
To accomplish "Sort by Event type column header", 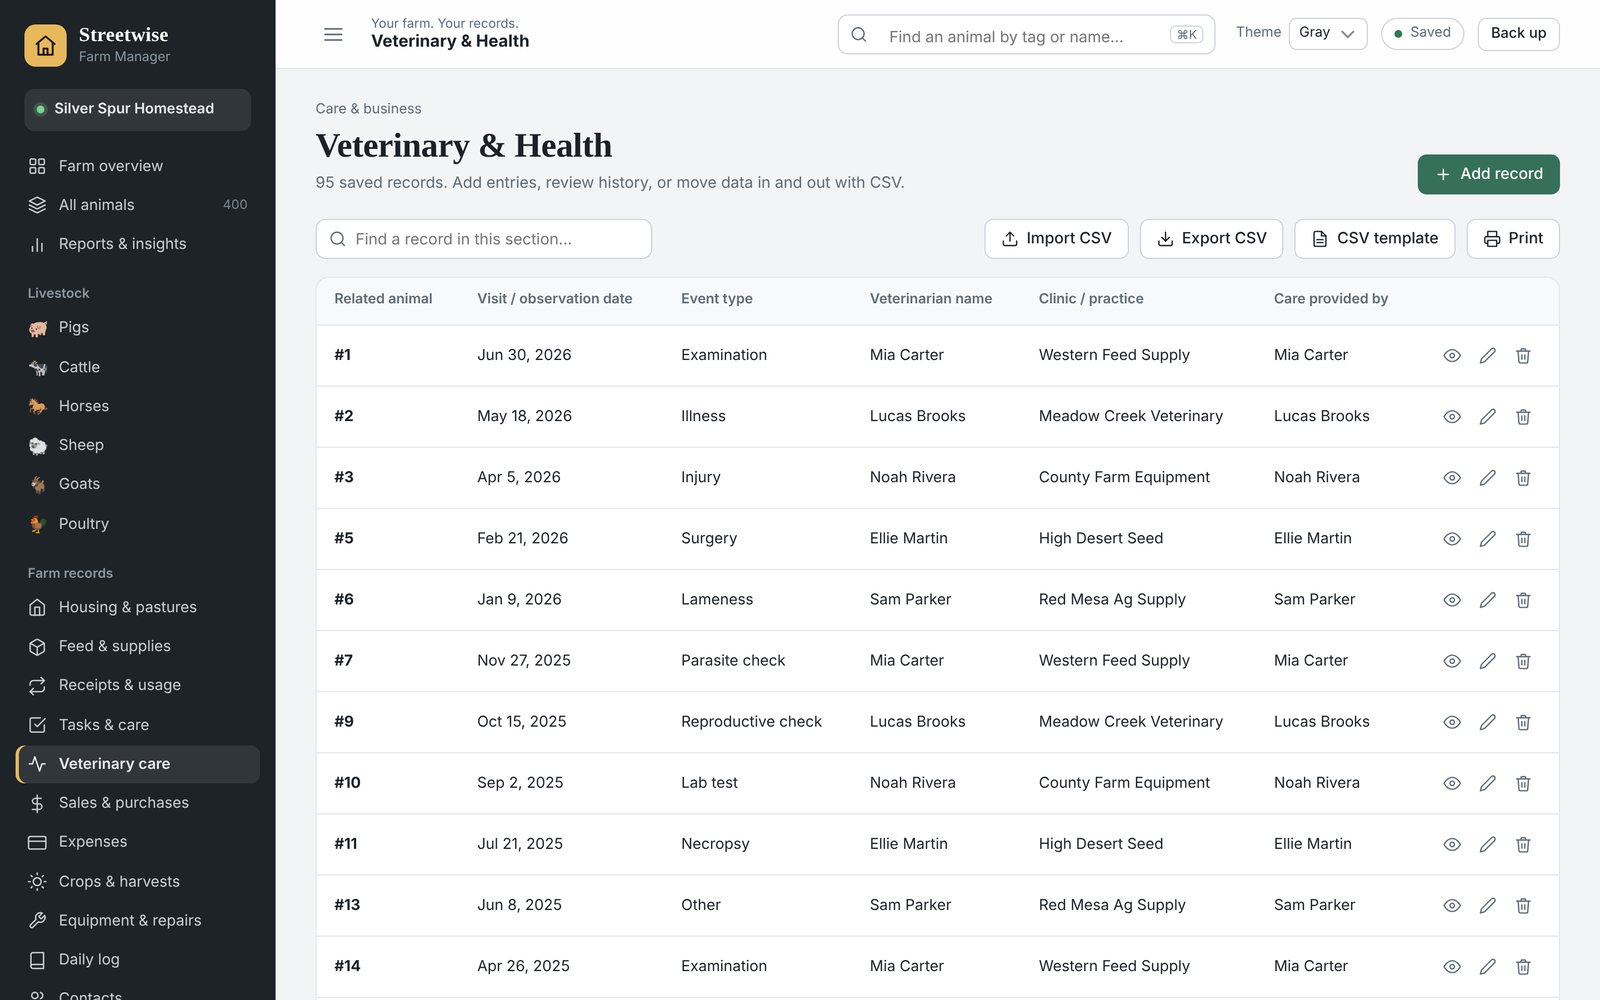I will (x=717, y=299).
